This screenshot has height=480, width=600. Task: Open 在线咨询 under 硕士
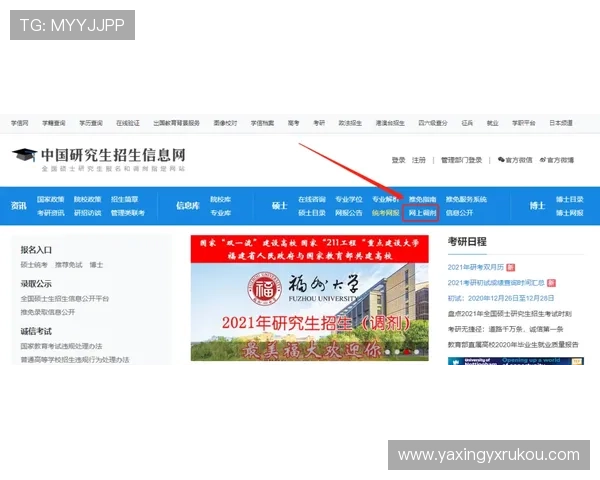[312, 199]
